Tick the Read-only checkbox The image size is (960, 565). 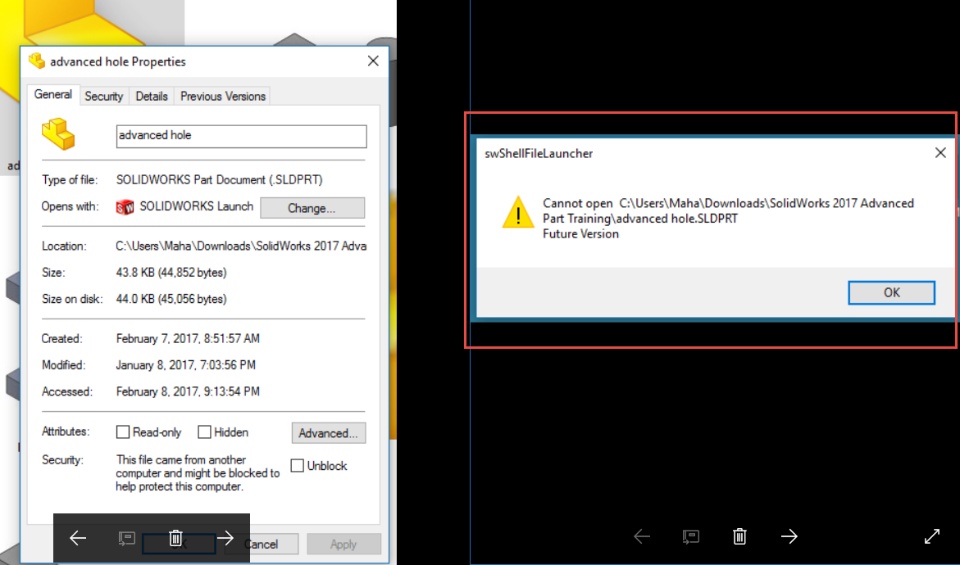click(122, 432)
